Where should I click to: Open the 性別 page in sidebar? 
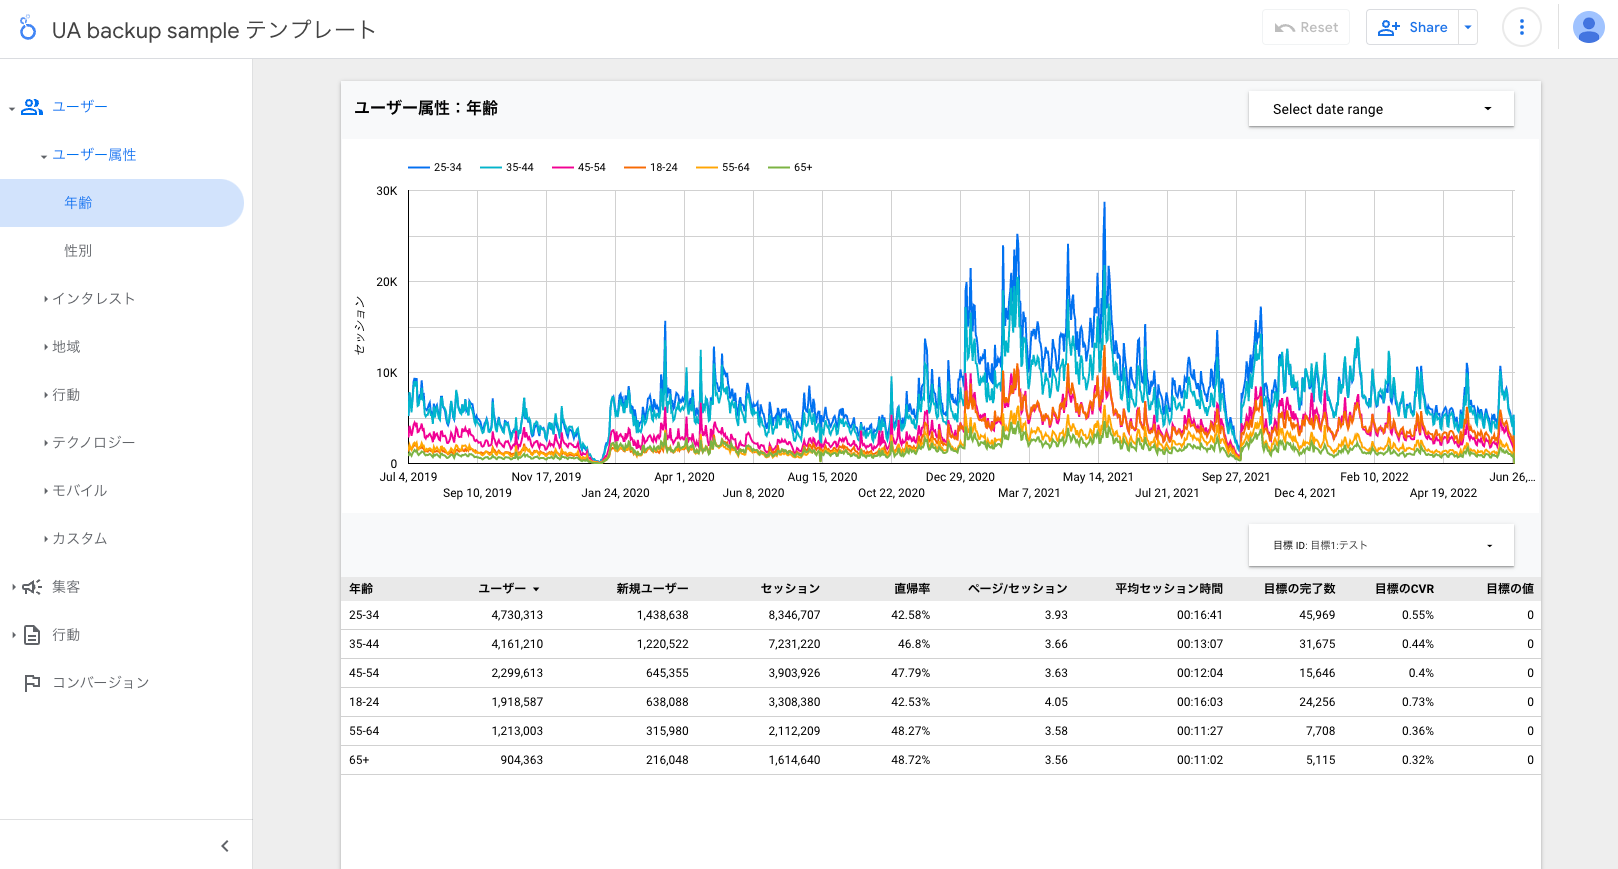pos(78,251)
